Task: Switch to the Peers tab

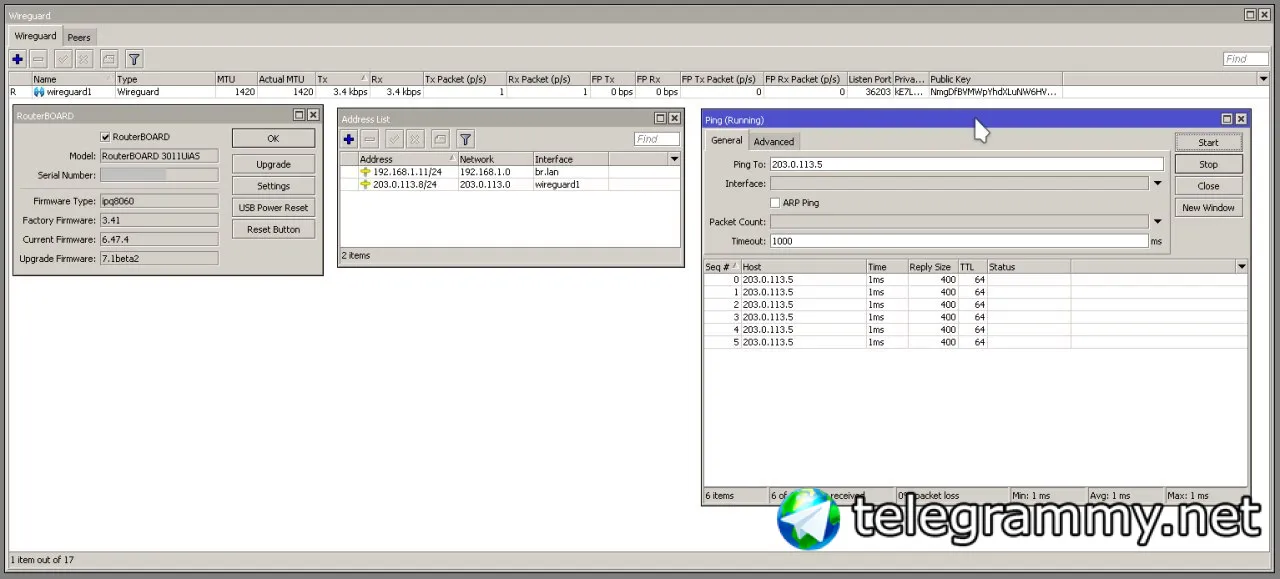Action: [x=79, y=37]
